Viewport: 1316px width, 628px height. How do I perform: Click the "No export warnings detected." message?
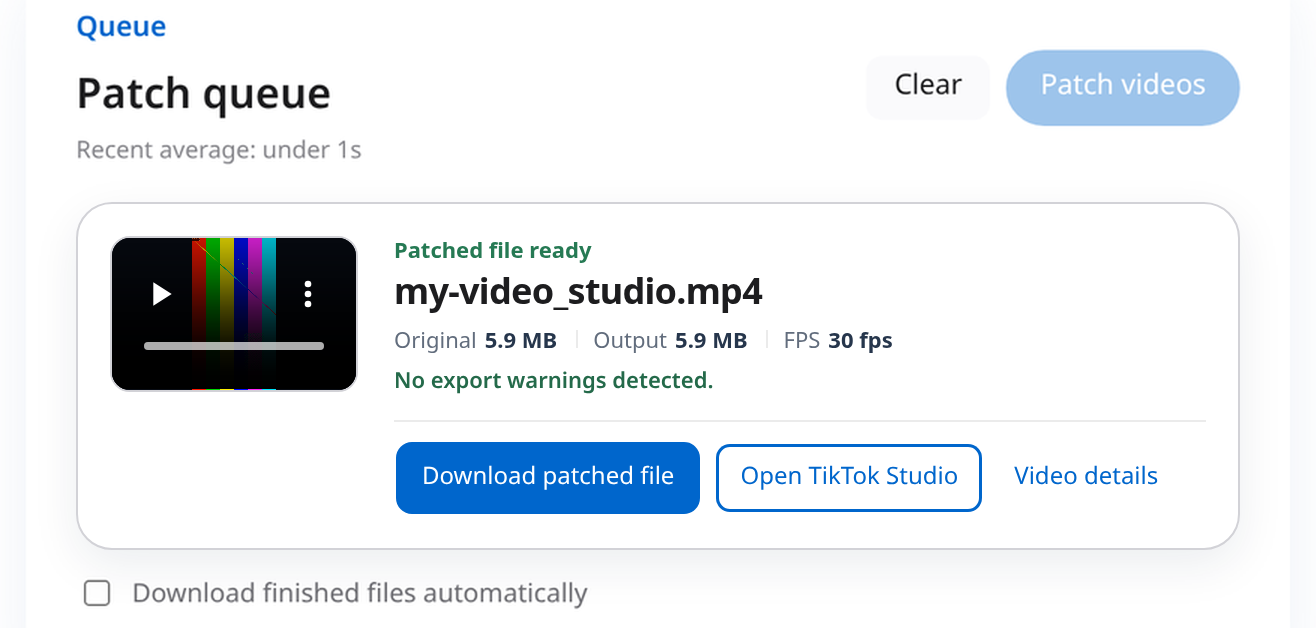point(554,381)
